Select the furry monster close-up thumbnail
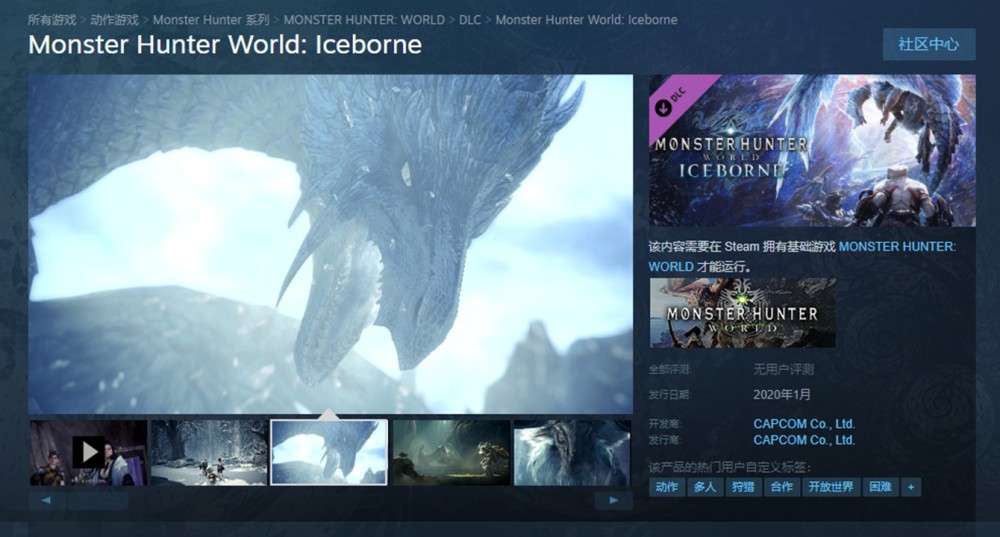 tap(572, 452)
